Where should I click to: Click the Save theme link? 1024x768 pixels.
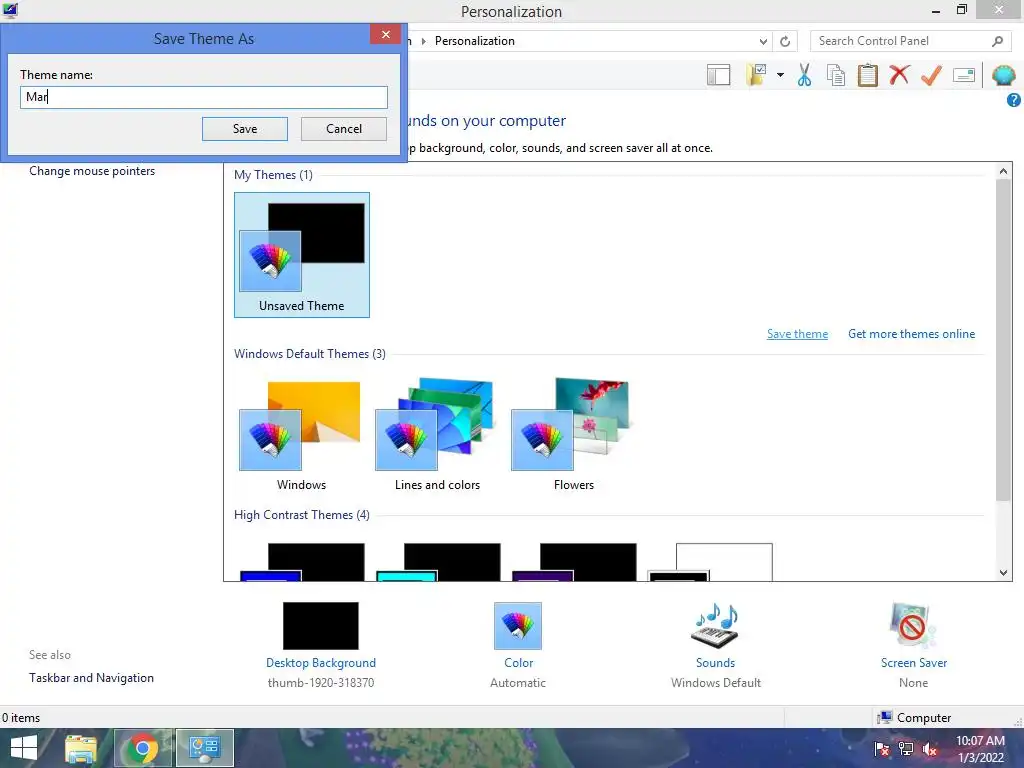(x=797, y=334)
